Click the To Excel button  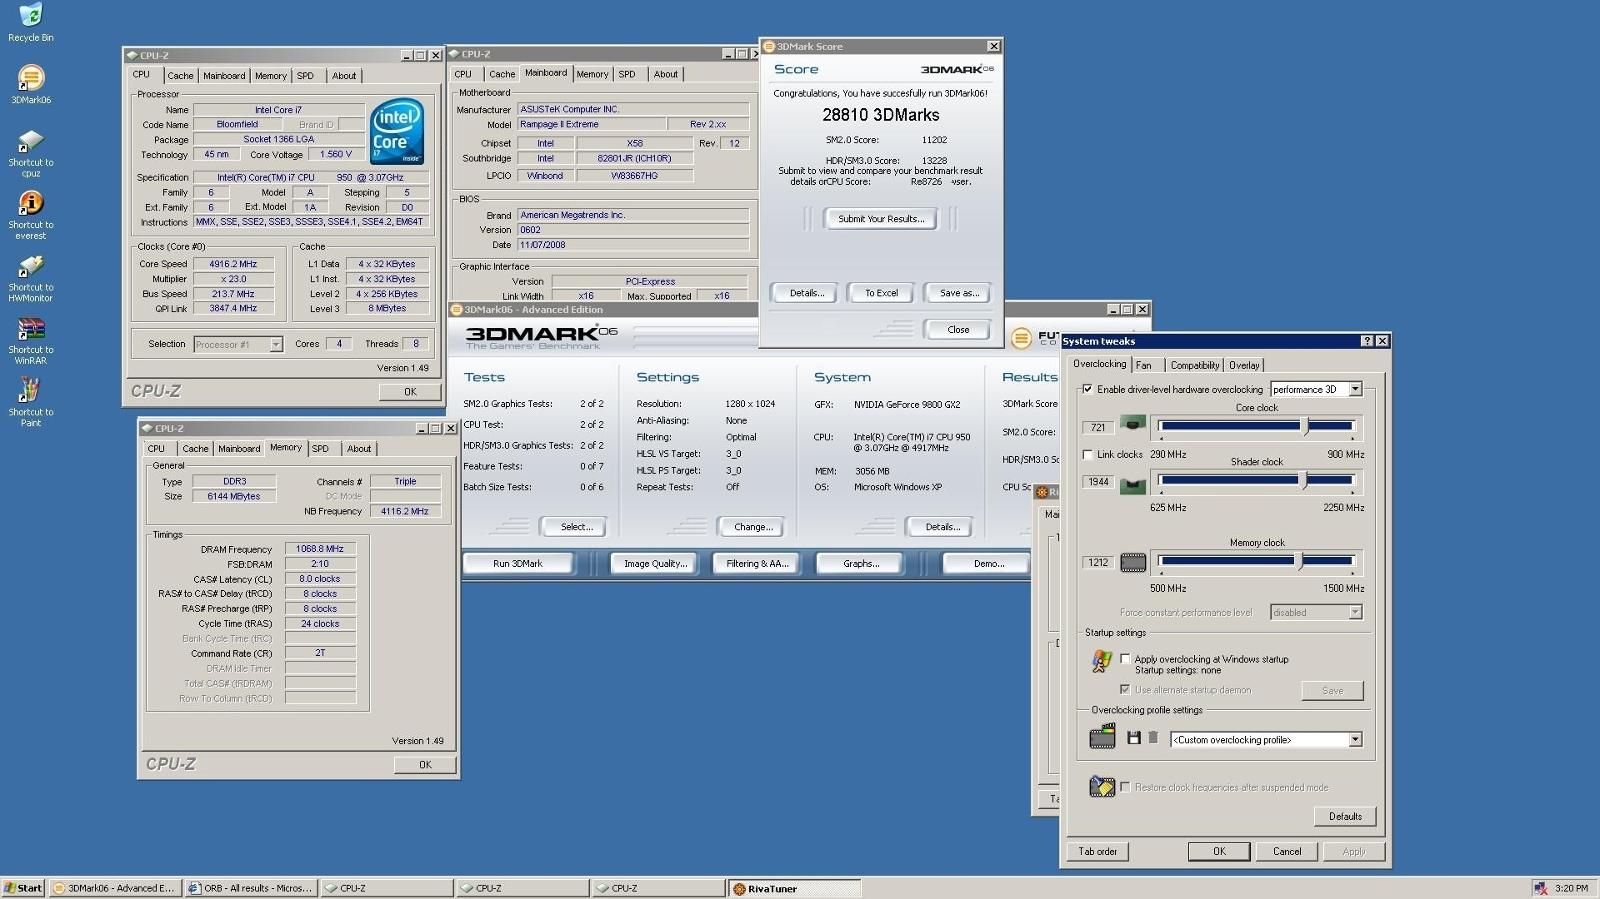(x=881, y=293)
